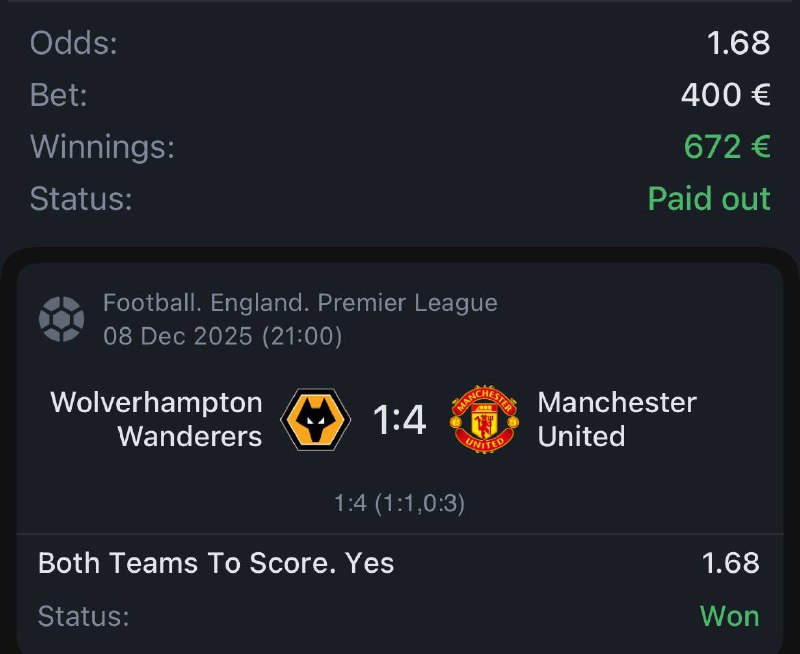Click the football sport icon
This screenshot has height=654, width=800.
[61, 319]
